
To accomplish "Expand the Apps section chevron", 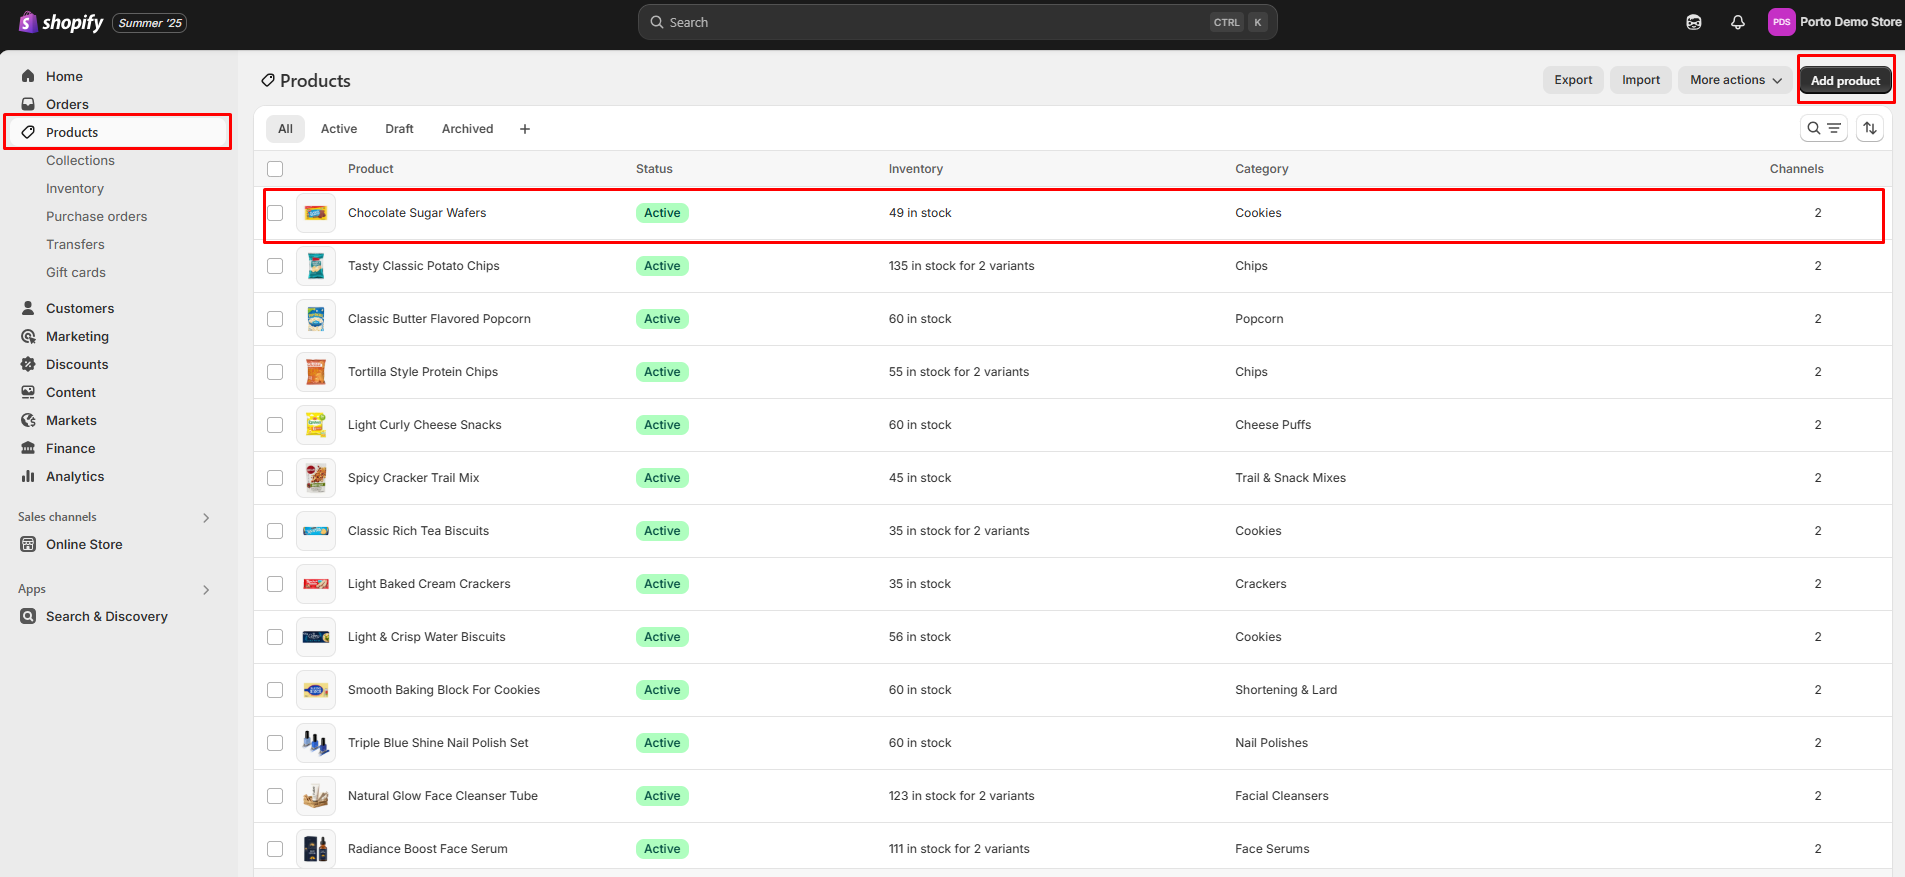I will coord(206,589).
